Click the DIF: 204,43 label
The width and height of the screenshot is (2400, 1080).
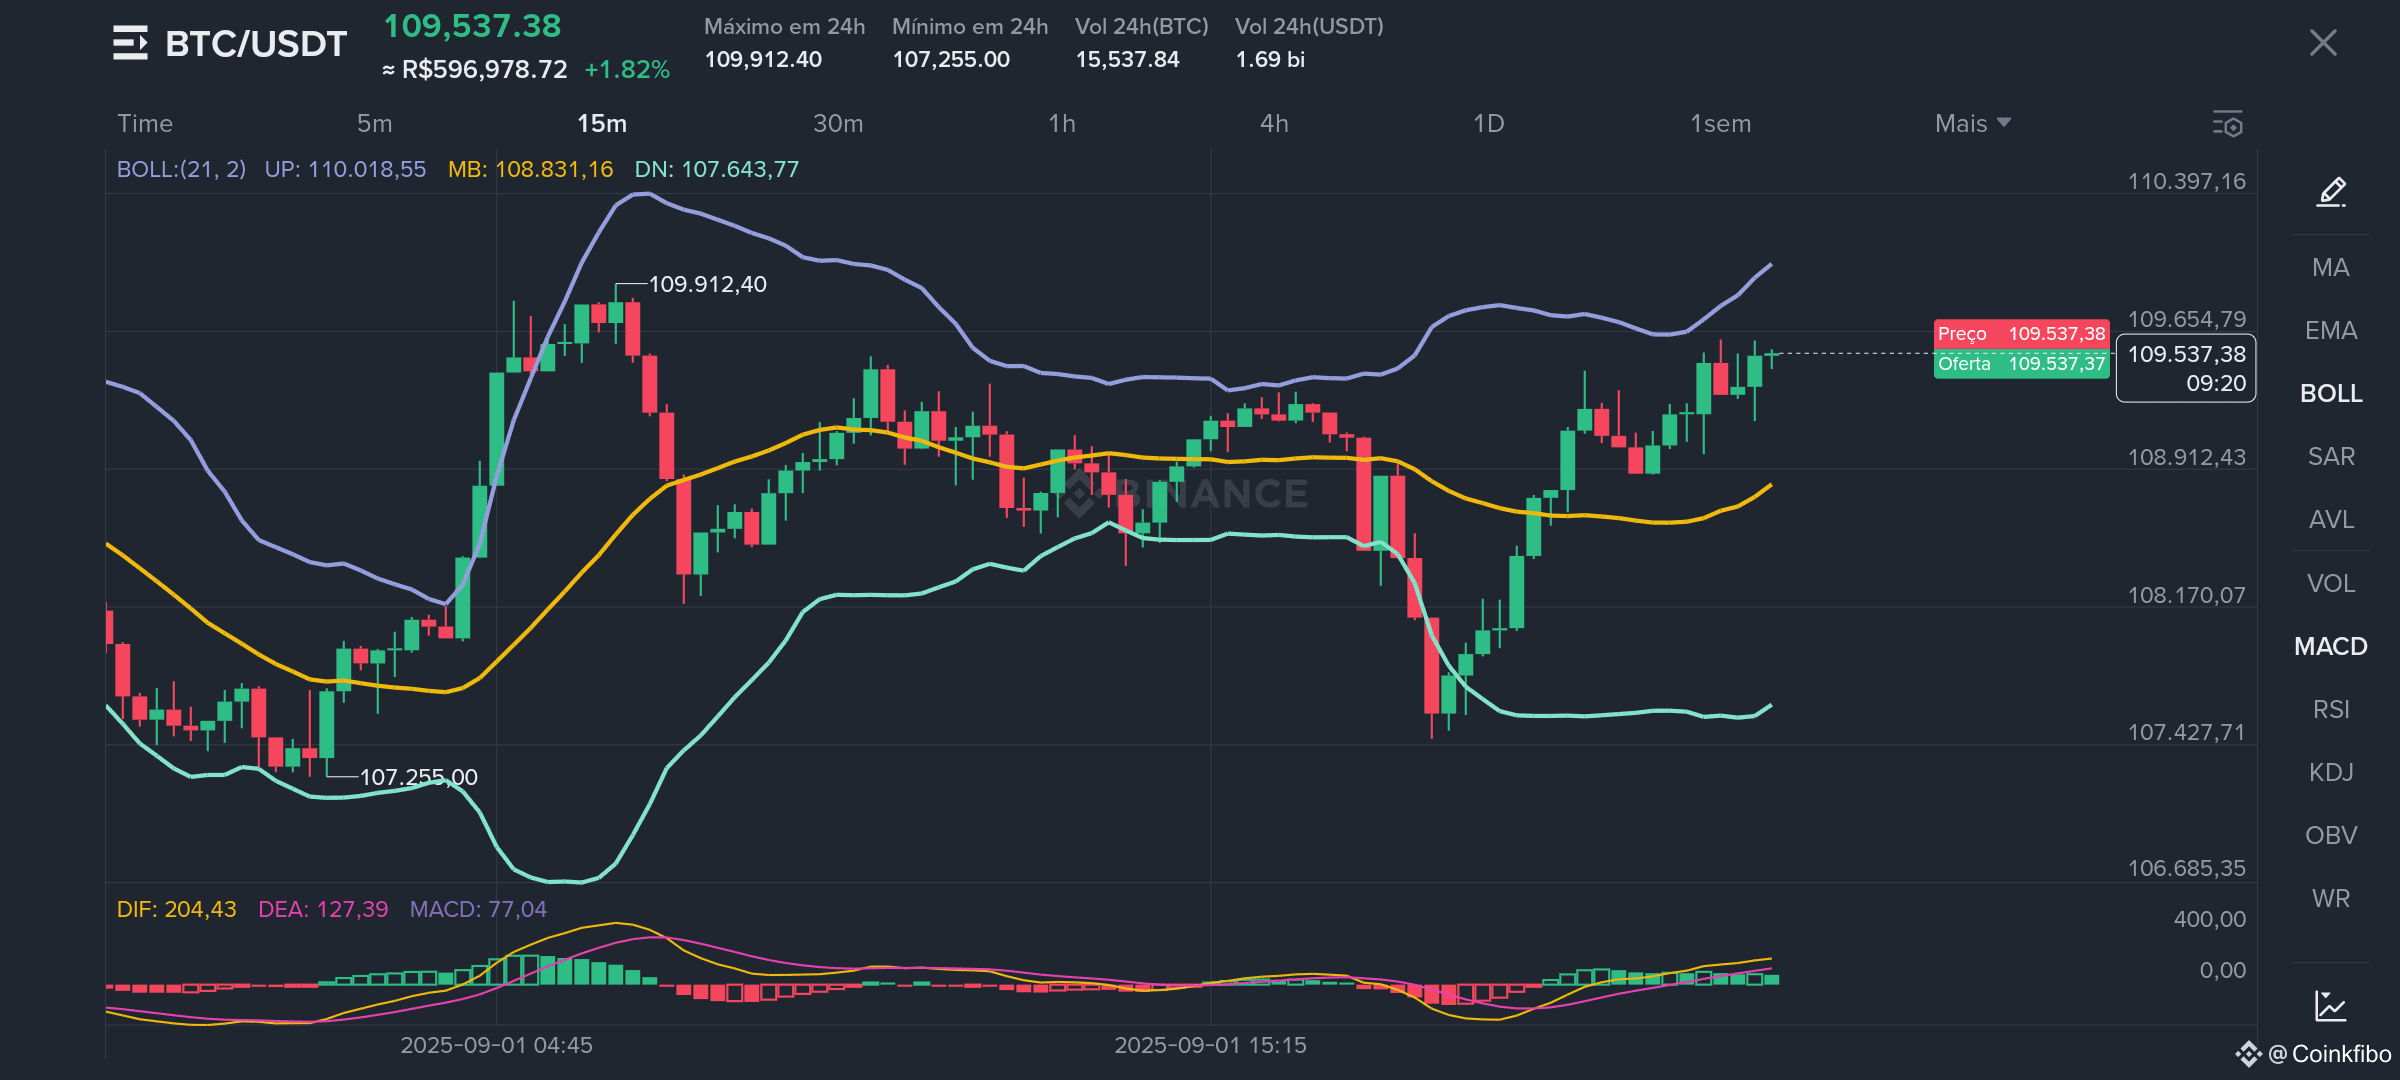(x=177, y=909)
